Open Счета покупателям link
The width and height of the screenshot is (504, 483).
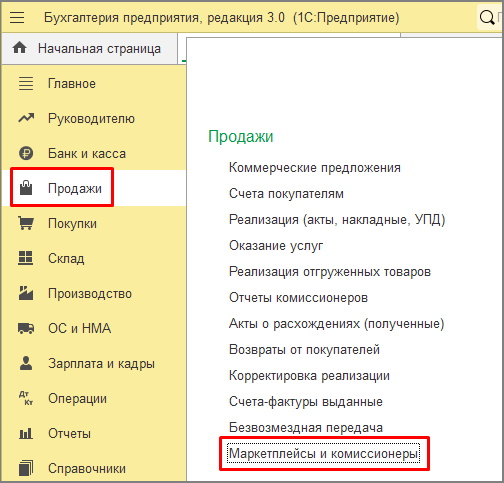pyautogui.click(x=286, y=194)
